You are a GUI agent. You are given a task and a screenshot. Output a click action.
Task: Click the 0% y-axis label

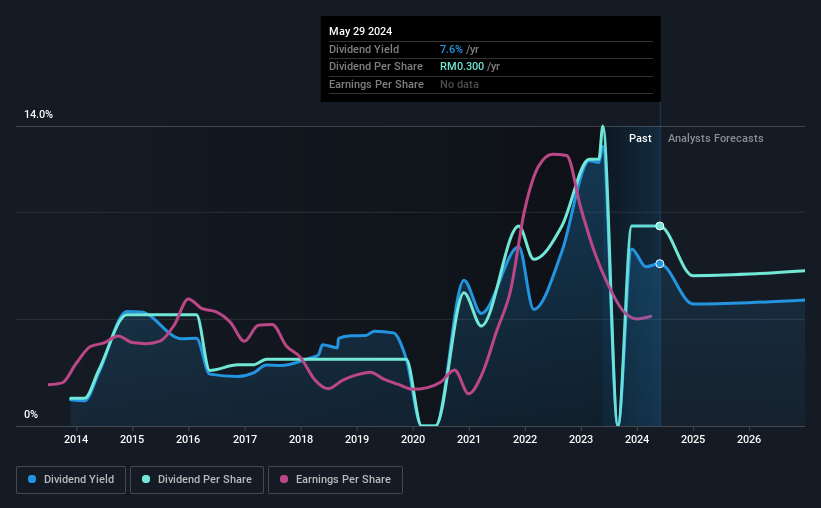[31, 414]
